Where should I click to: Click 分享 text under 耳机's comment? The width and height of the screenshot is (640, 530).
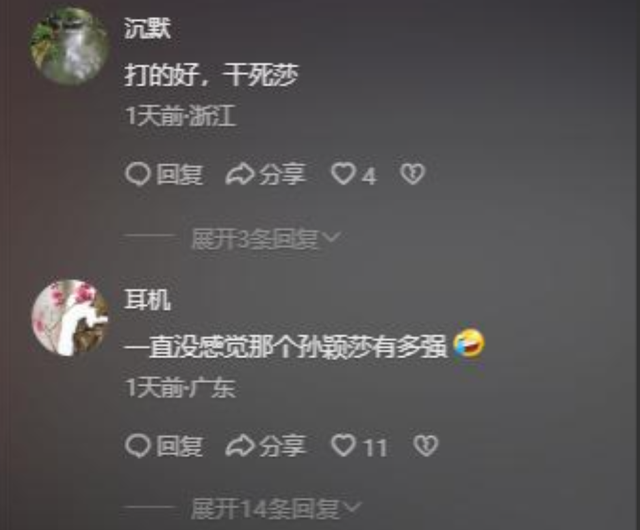[x=282, y=446]
